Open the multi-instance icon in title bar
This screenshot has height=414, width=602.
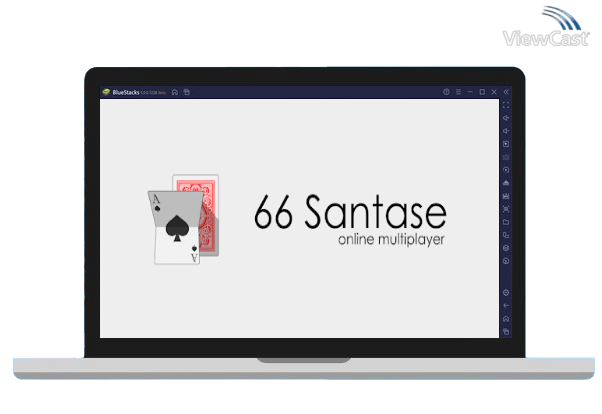click(187, 92)
